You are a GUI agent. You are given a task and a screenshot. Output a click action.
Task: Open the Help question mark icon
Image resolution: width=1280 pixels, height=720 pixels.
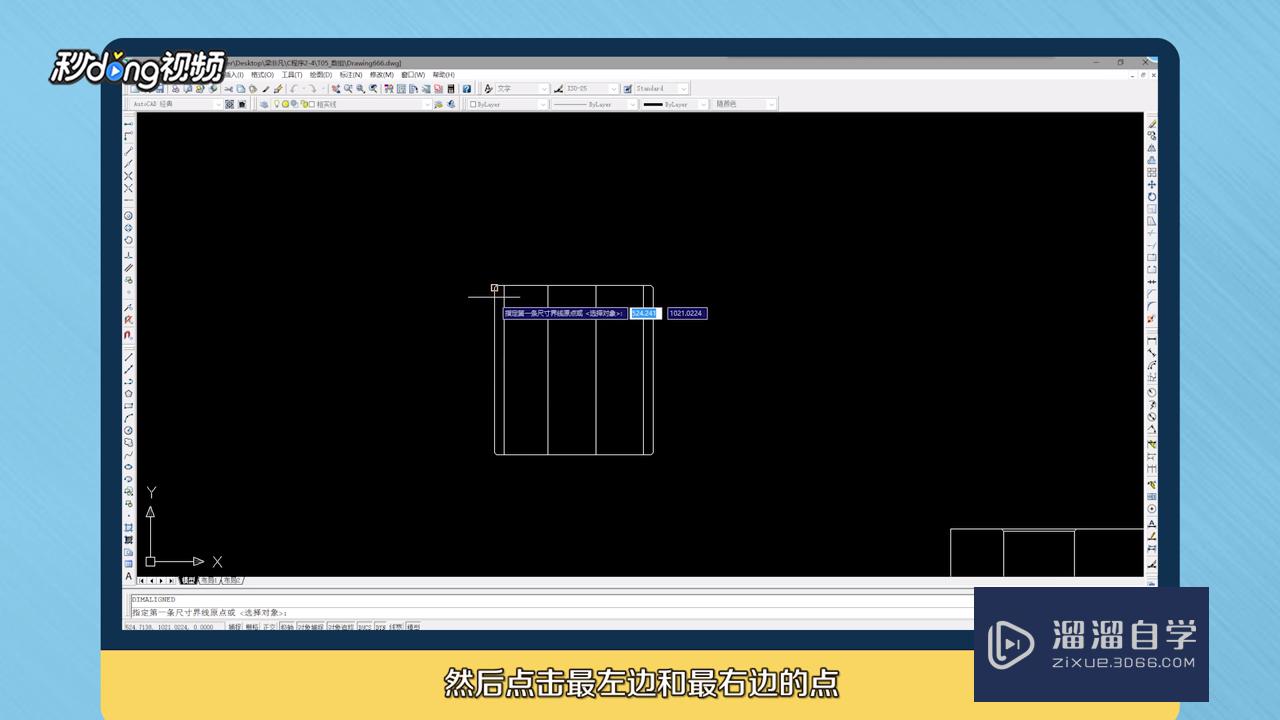(x=466, y=89)
